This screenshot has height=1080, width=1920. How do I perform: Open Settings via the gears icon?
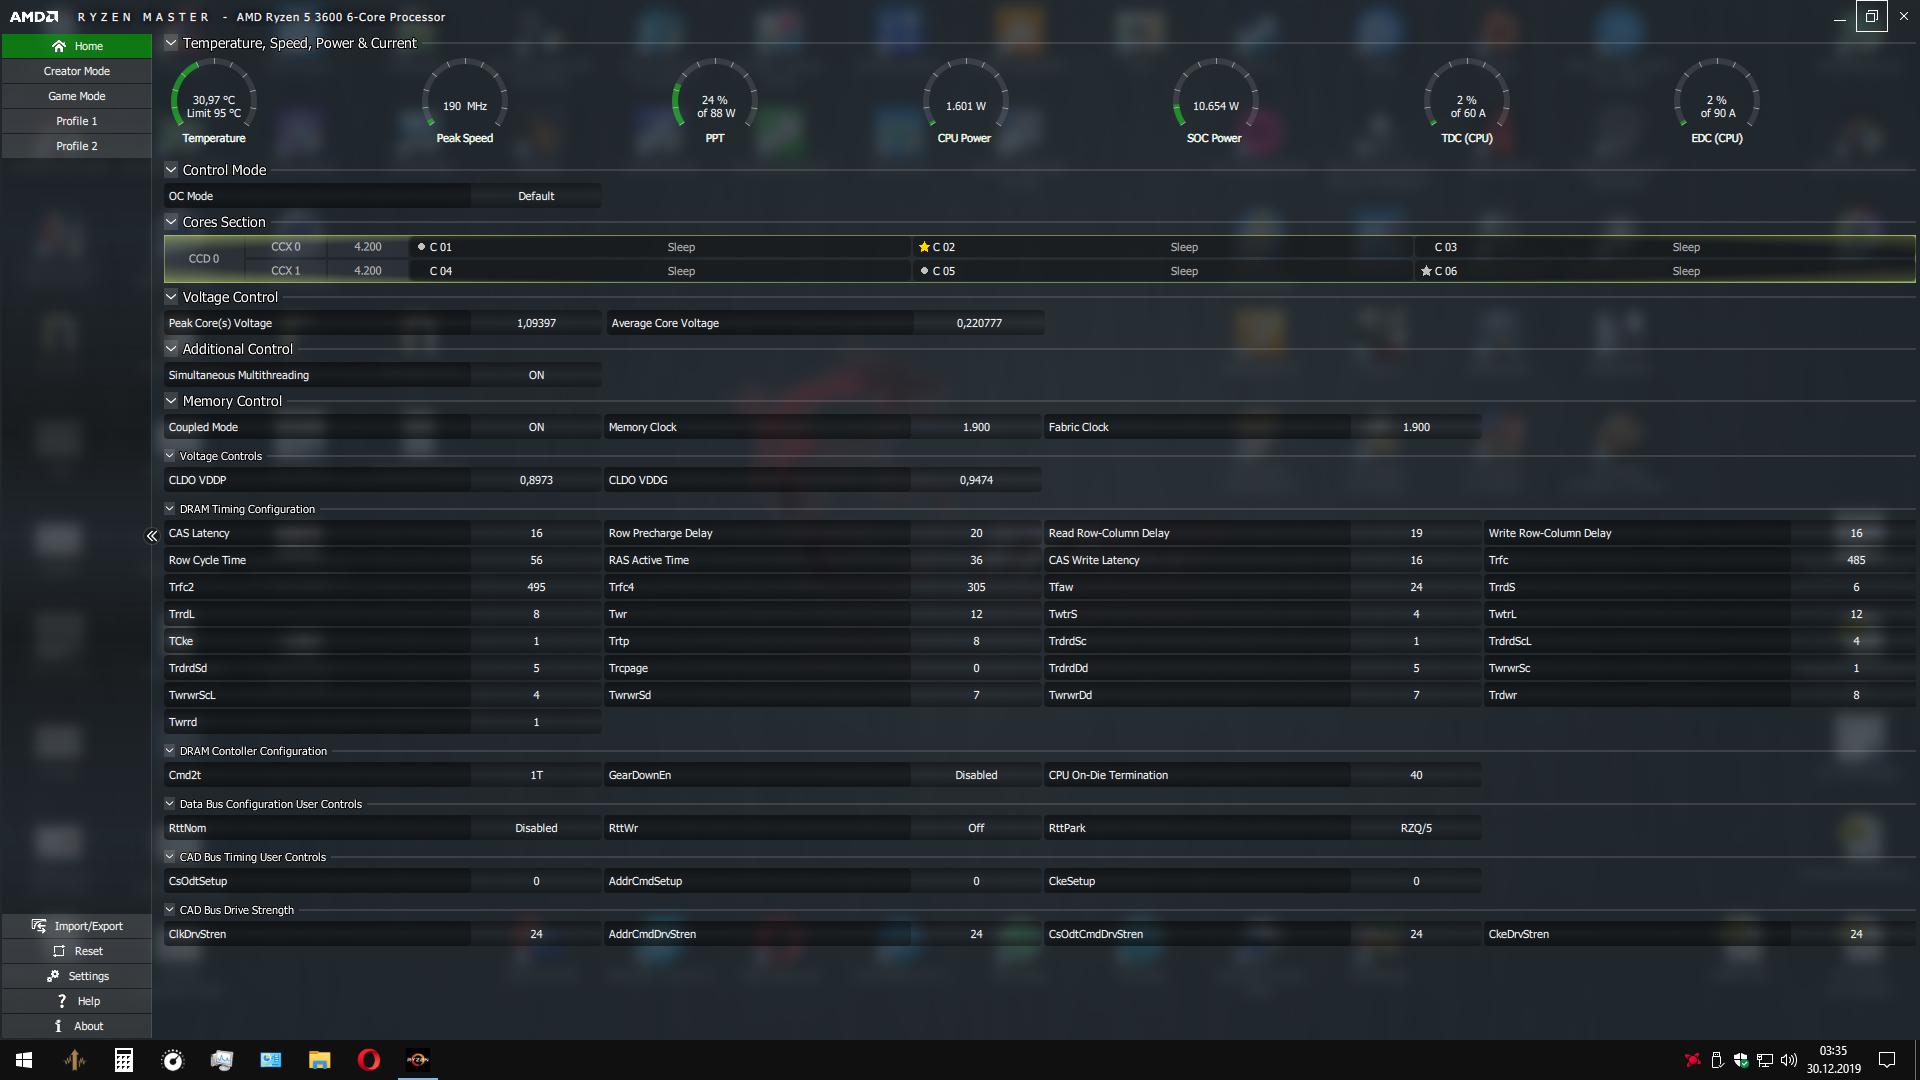[x=53, y=976]
